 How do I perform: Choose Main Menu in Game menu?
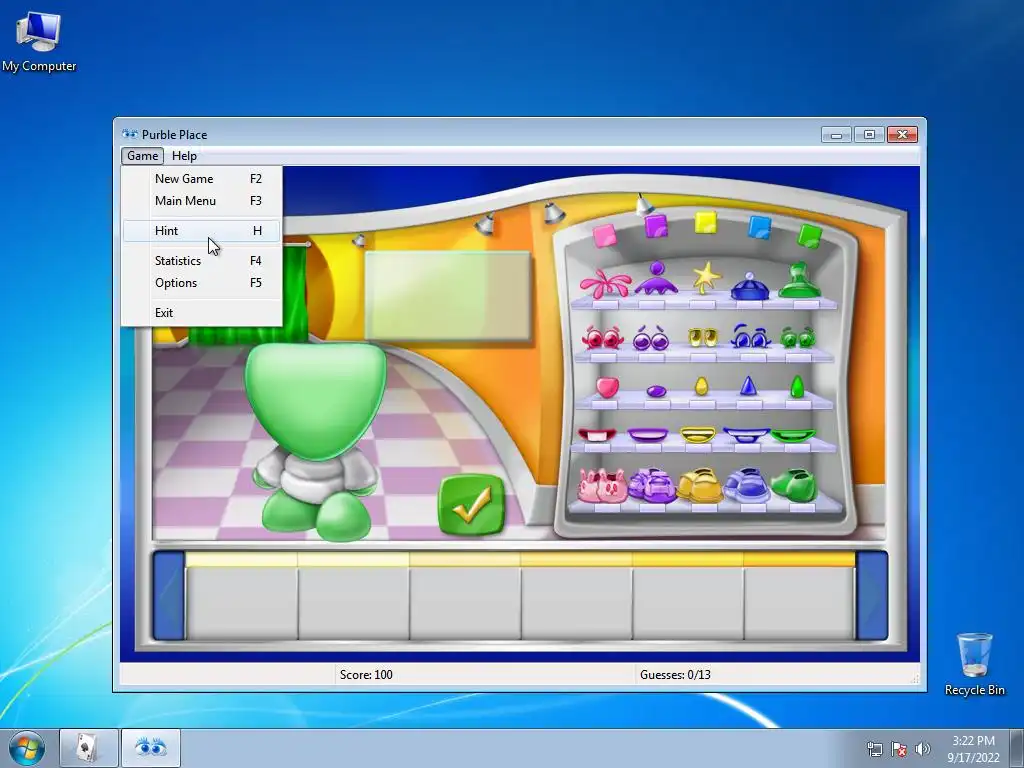[x=202, y=201]
